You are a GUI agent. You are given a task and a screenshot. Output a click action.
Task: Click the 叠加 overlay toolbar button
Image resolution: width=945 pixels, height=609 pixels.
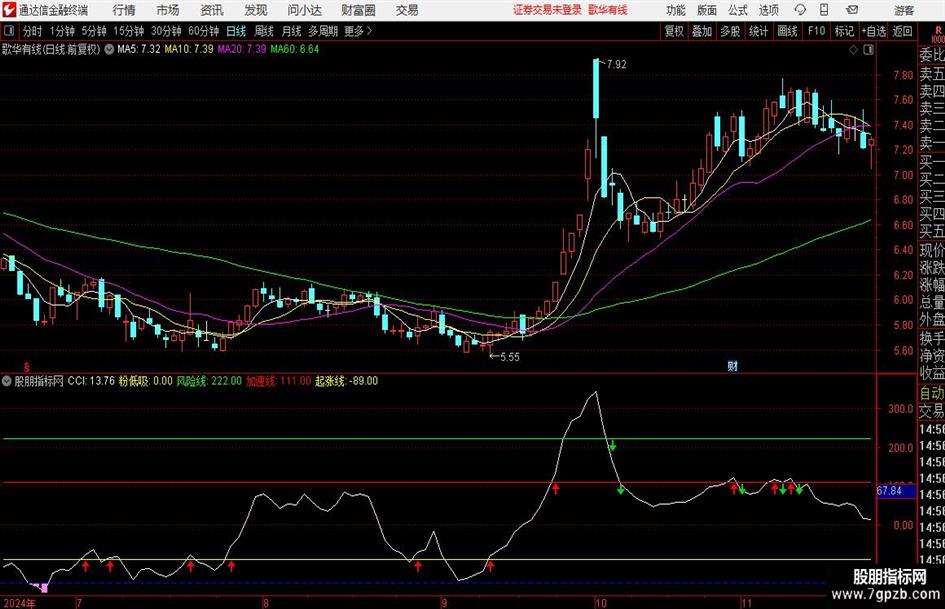pos(702,31)
